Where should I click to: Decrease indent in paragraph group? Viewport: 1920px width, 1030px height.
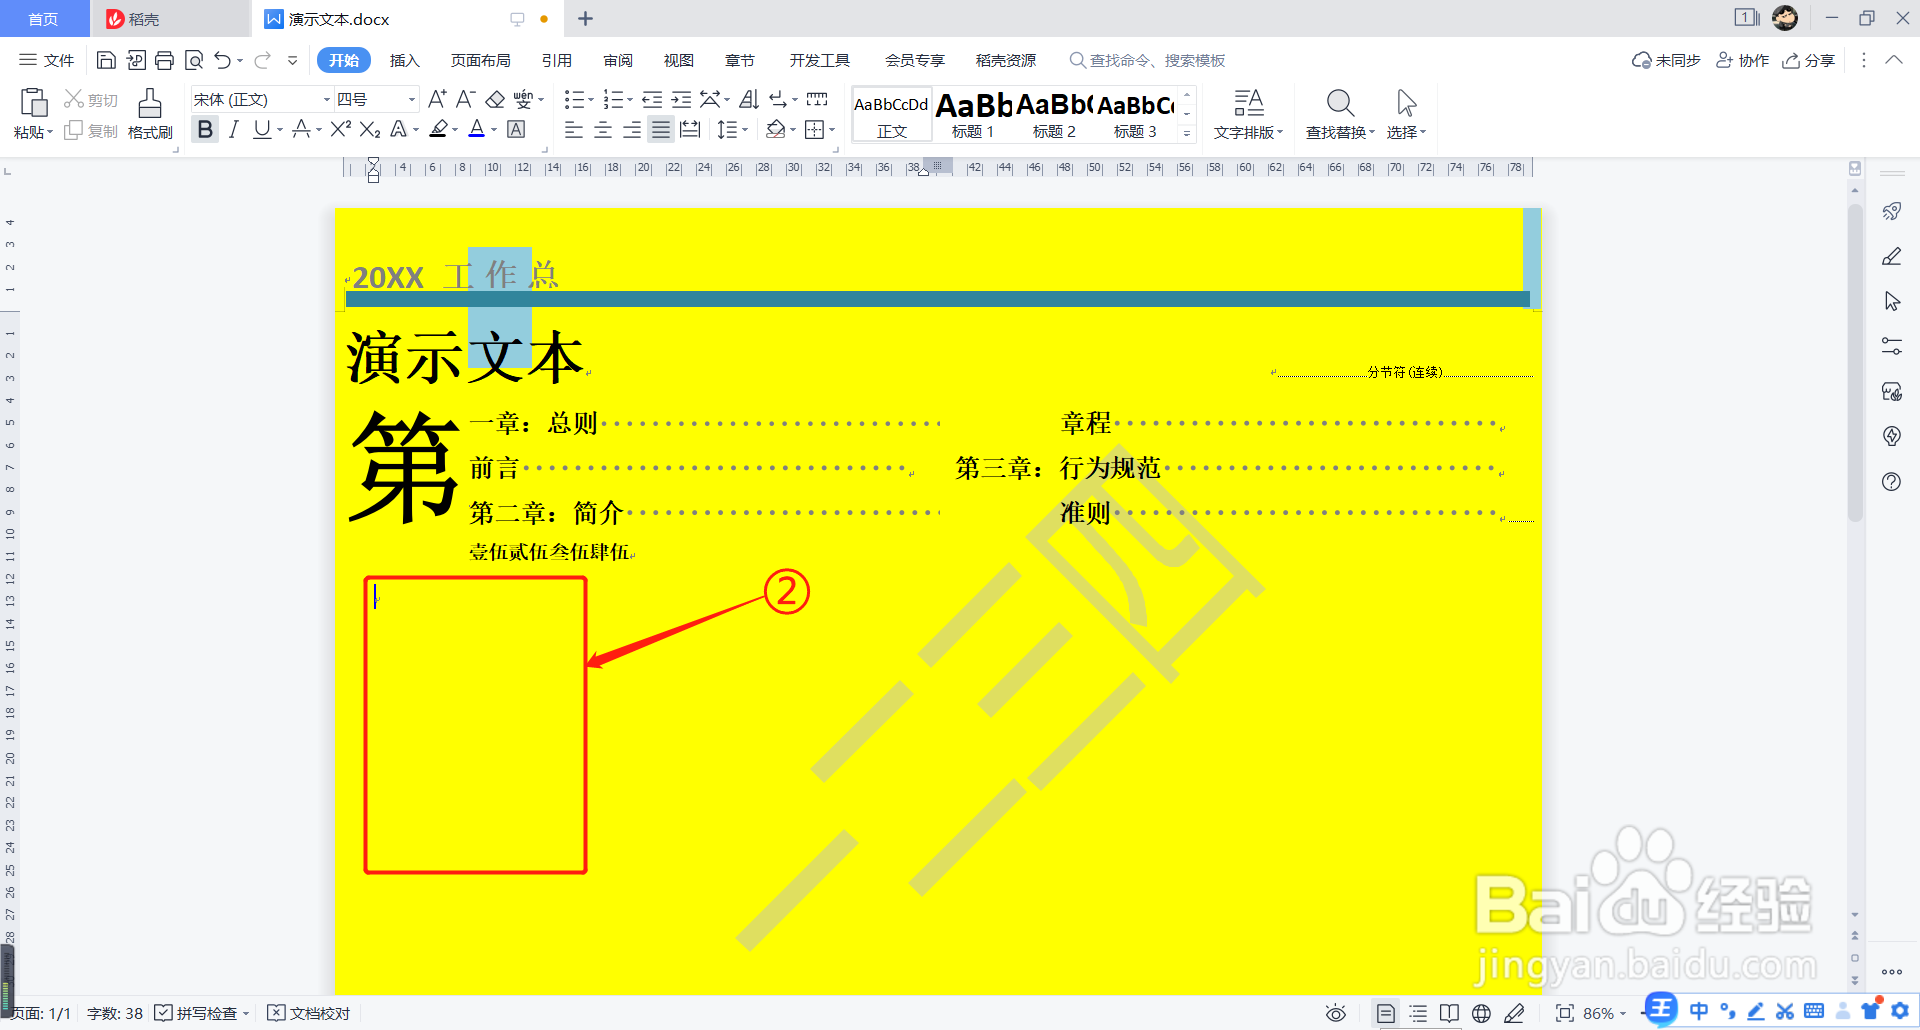pyautogui.click(x=652, y=99)
